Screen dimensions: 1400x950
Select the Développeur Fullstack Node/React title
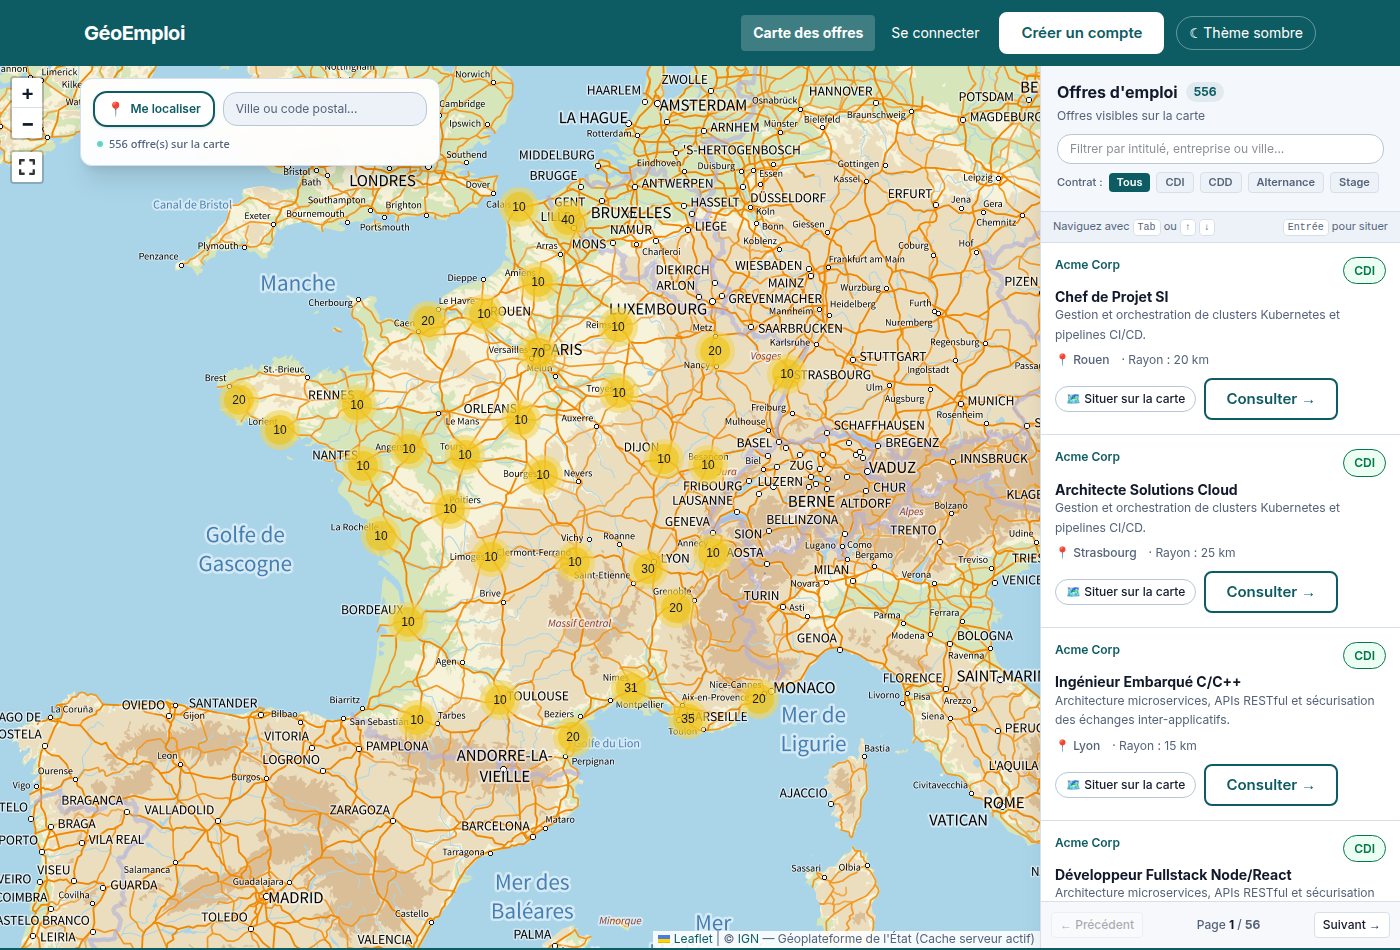coord(1173,875)
